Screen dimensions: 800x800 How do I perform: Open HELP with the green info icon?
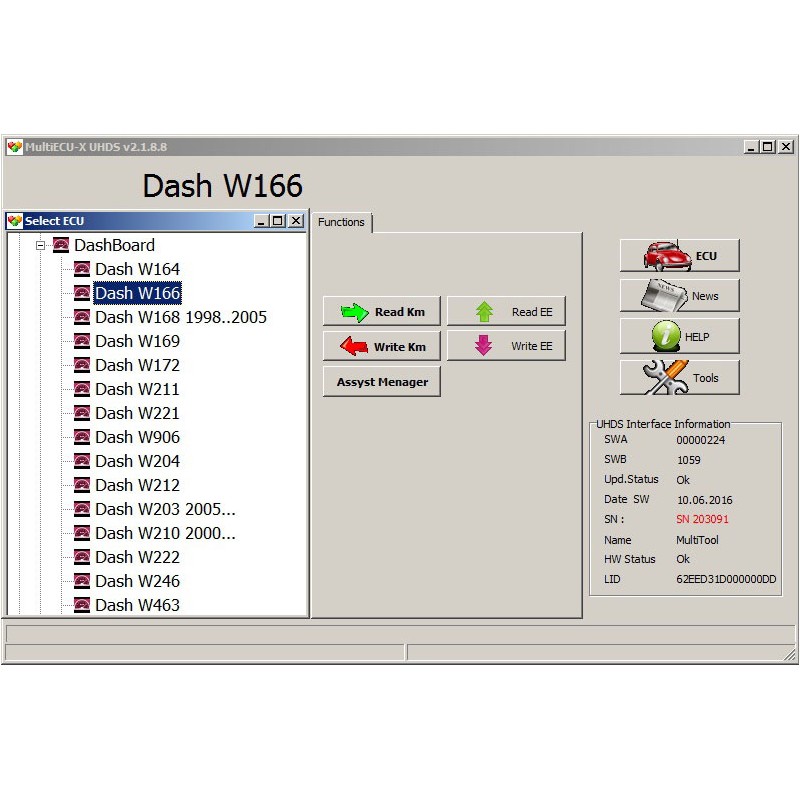[679, 337]
